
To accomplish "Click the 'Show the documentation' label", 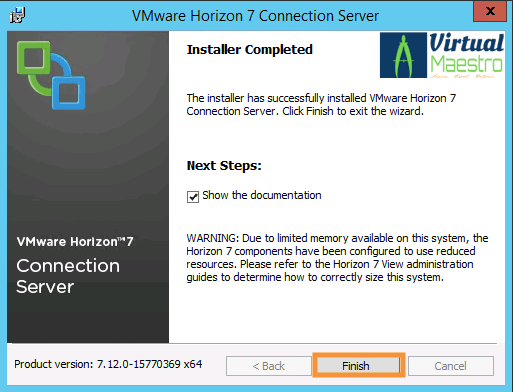I will (x=262, y=195).
